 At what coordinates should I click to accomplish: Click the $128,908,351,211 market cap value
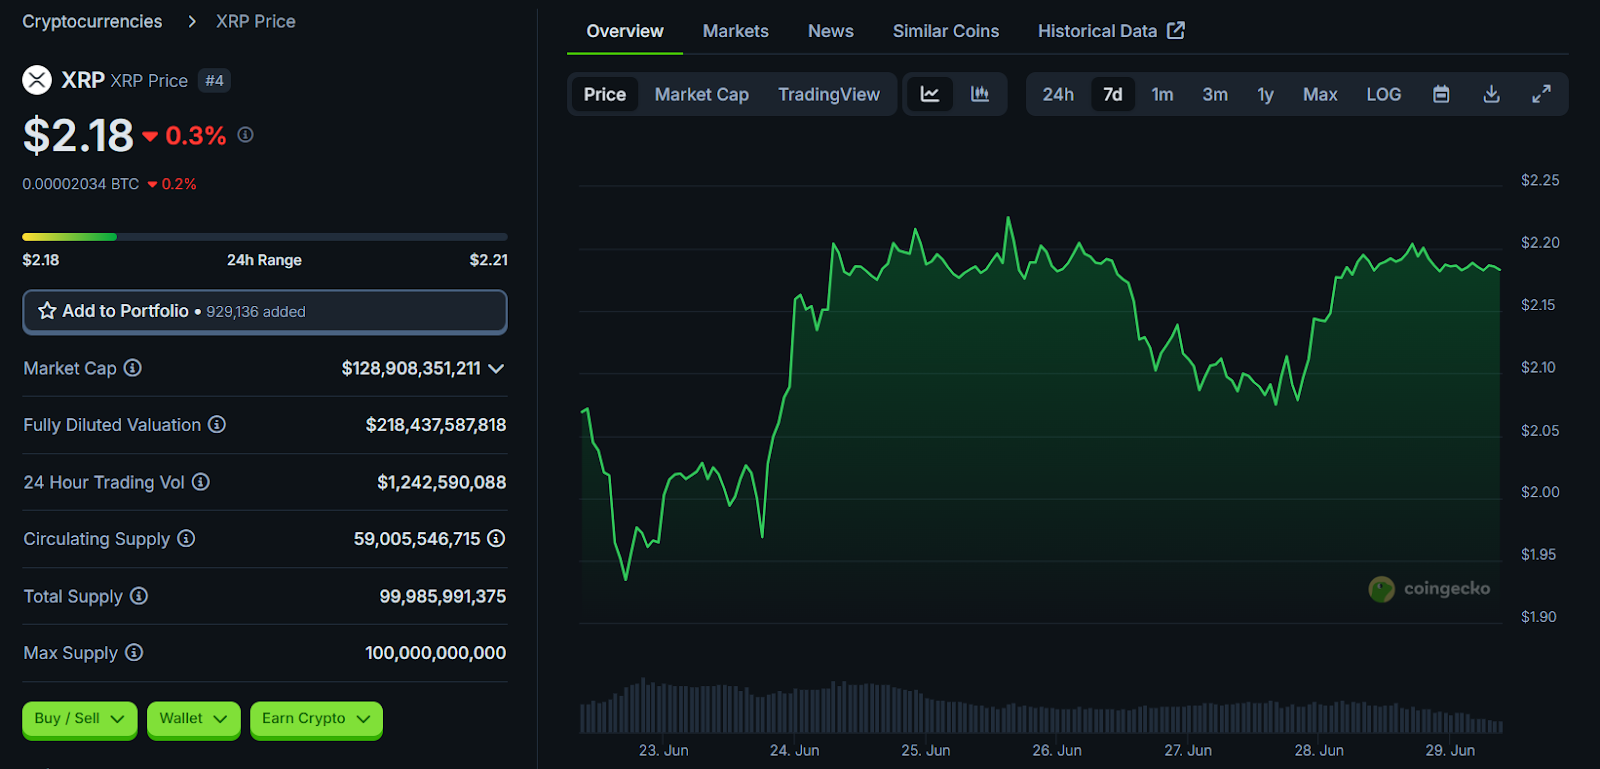tap(411, 368)
